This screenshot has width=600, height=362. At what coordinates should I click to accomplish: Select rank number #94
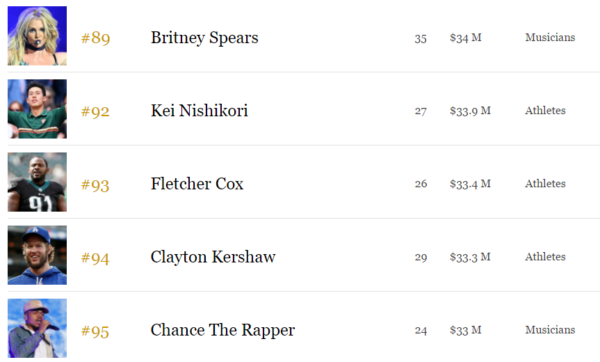95,258
